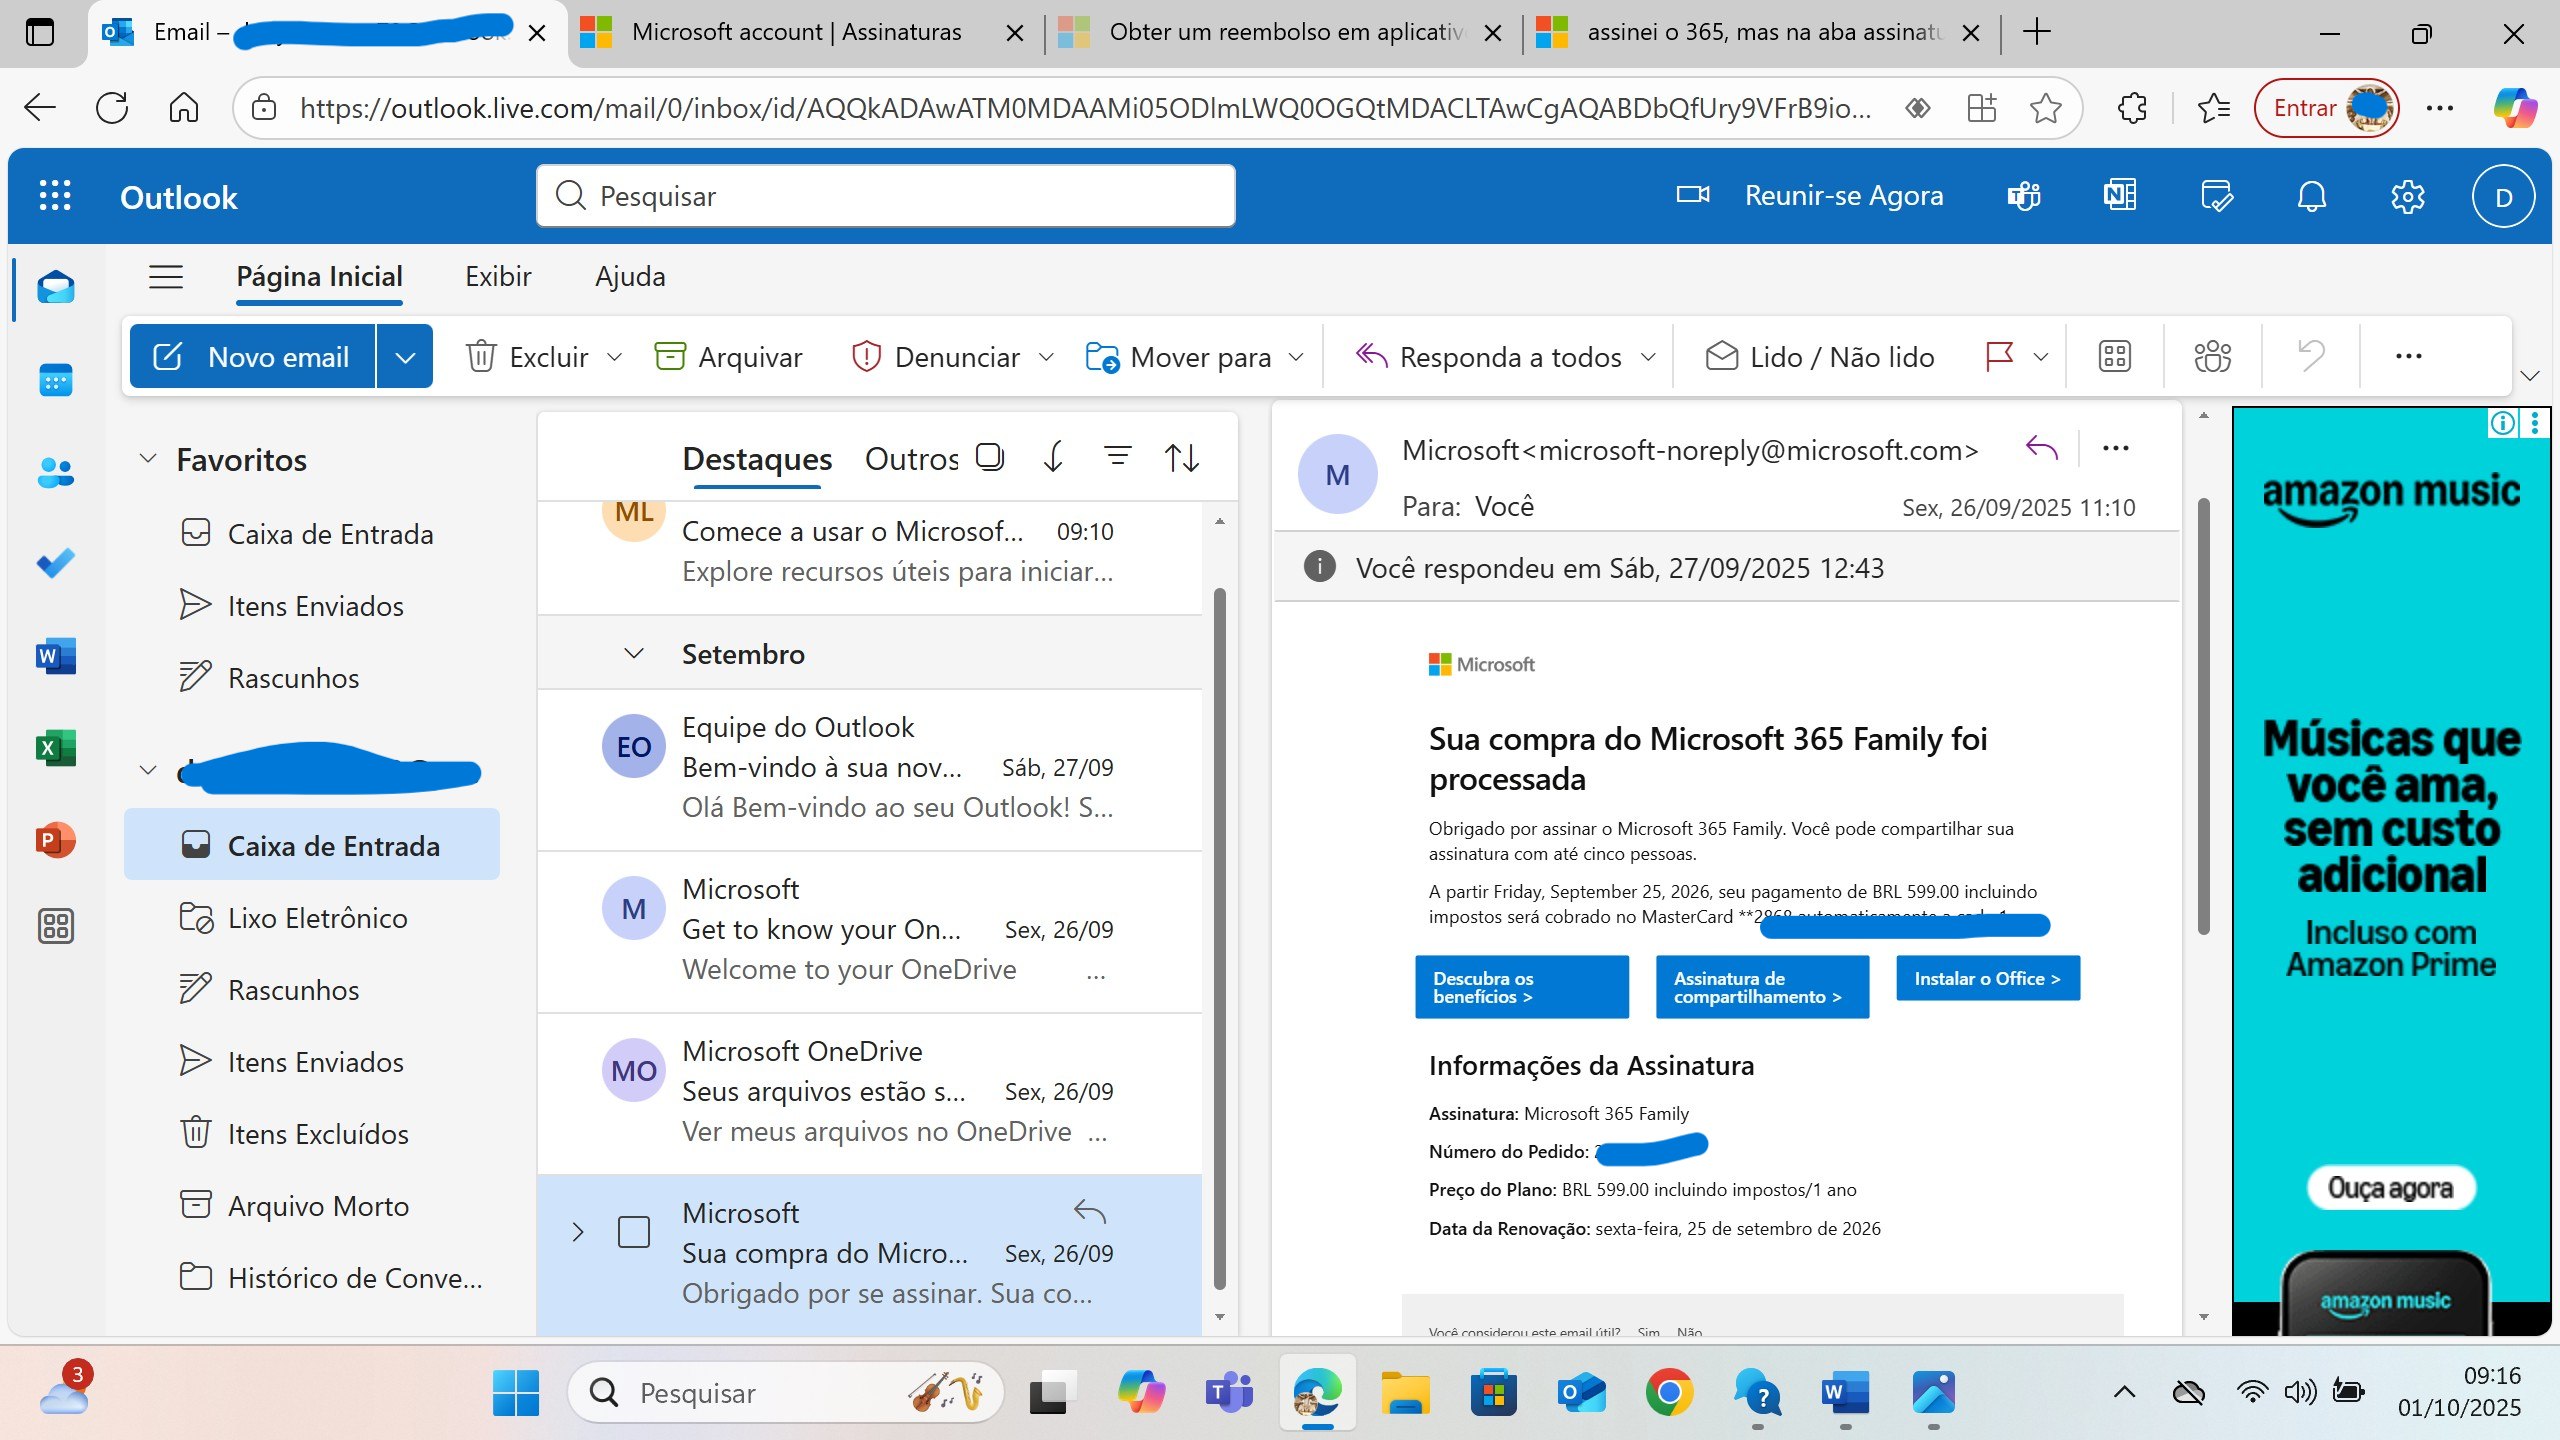
Task: Open the People contacts sidebar icon
Action: (x=56, y=472)
